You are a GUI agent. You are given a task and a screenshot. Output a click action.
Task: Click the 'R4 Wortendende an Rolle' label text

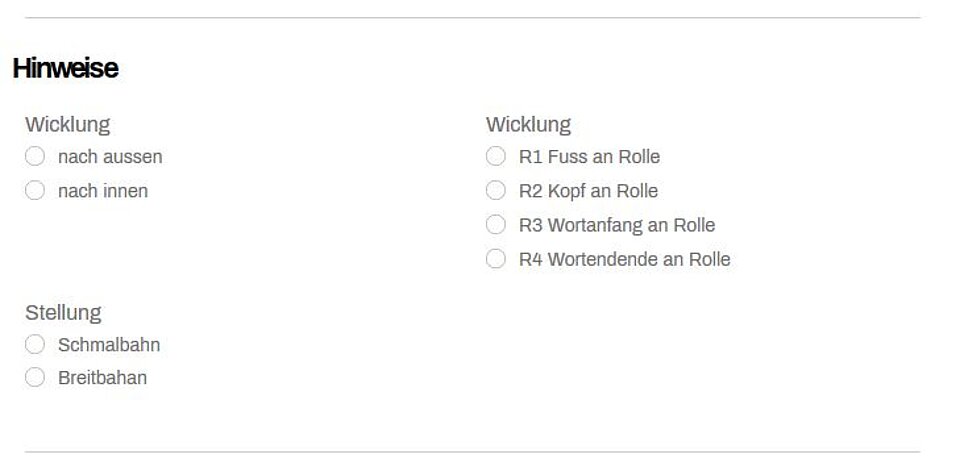[624, 259]
